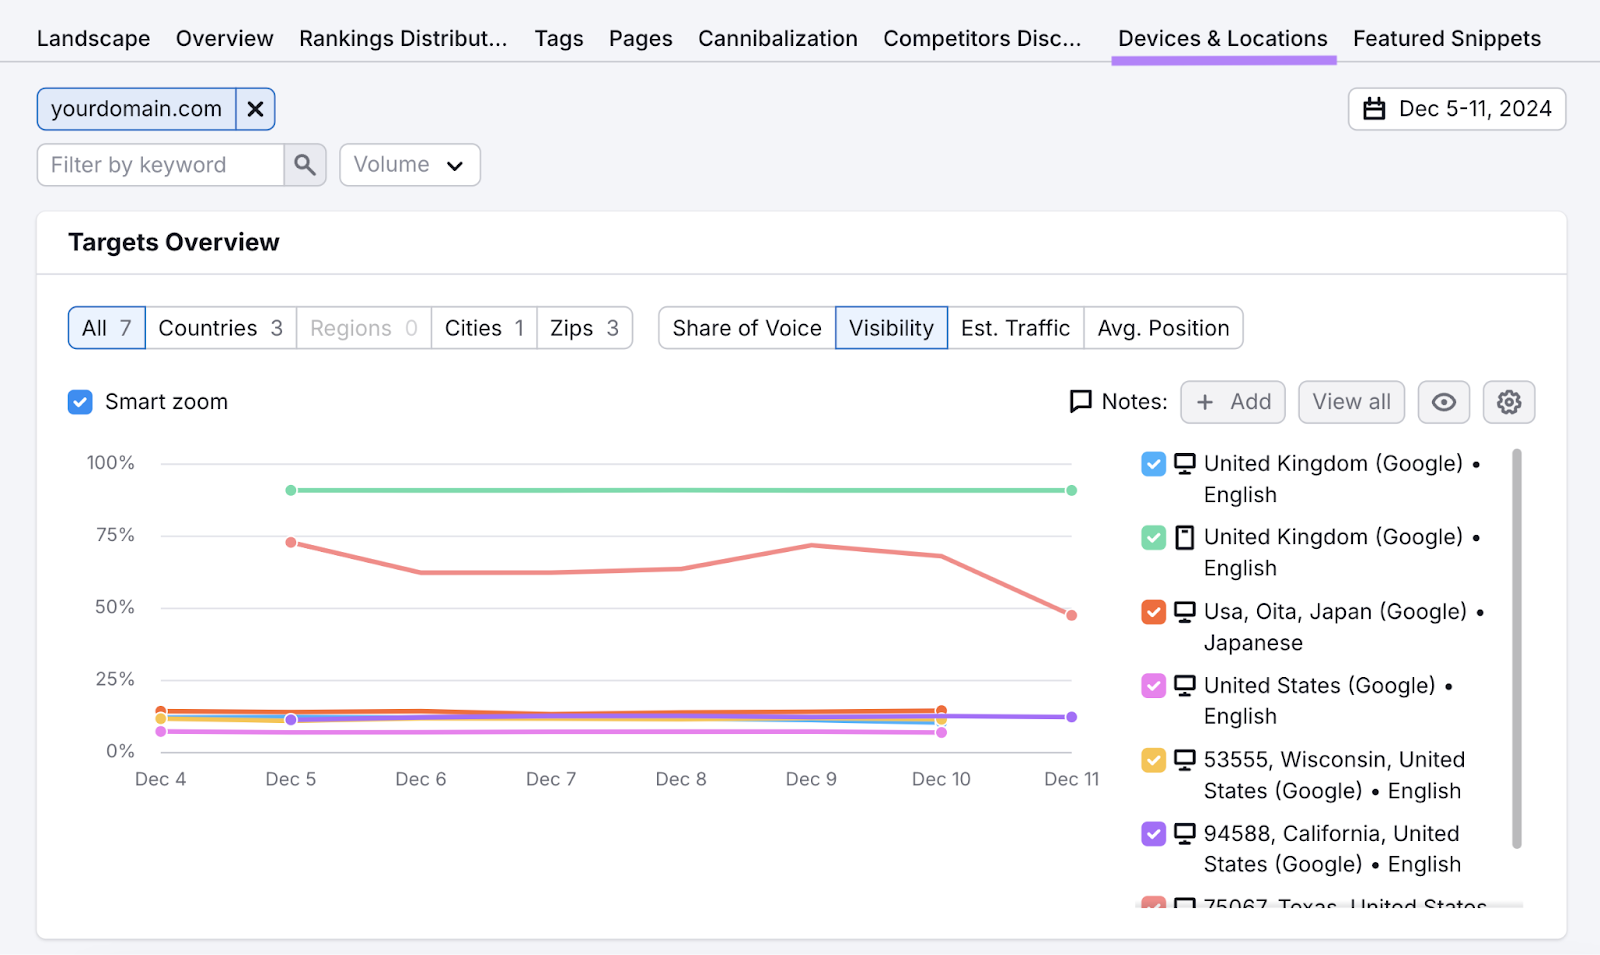Uncheck the Usa, Oita, Japan location
Screen dimensions: 1600x955
1153,611
